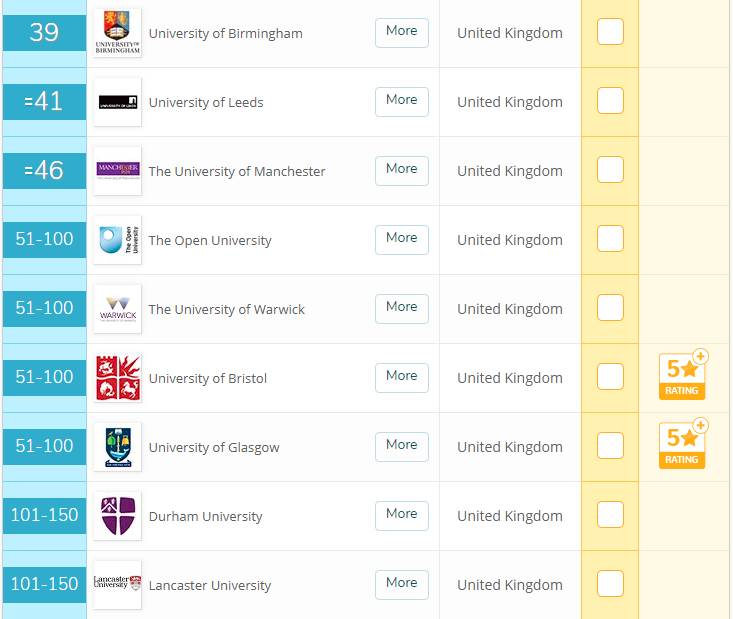Click the Lancaster University name link

pyautogui.click(x=210, y=586)
